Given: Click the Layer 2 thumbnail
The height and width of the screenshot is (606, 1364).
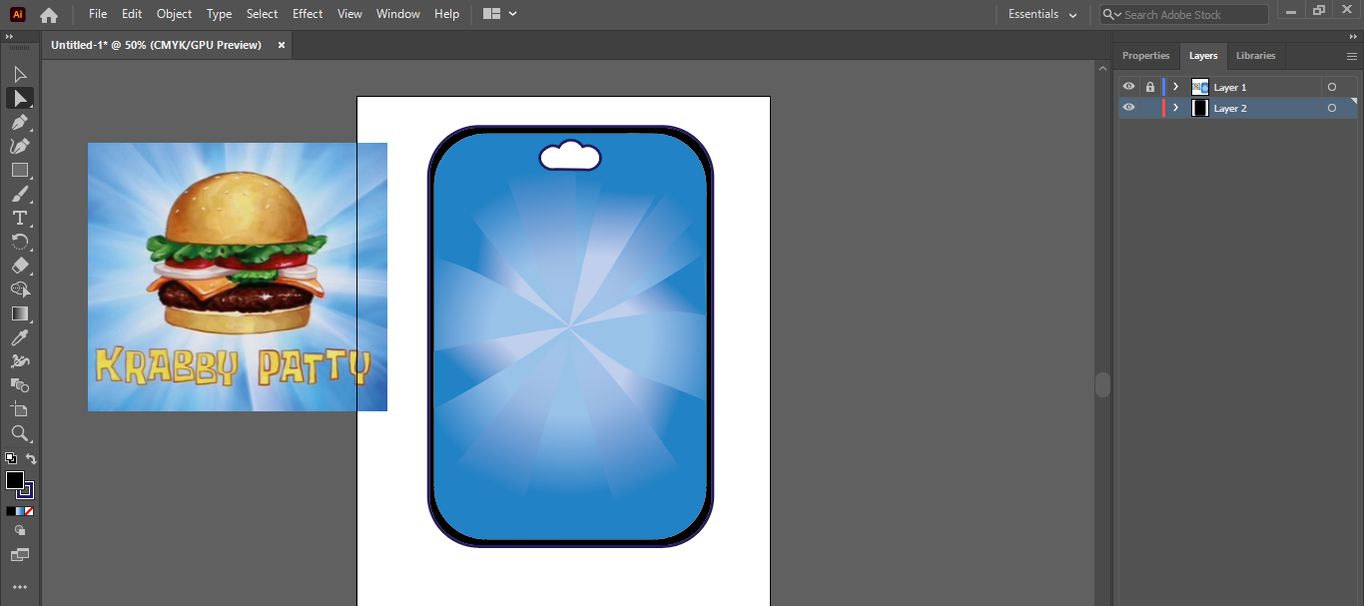Looking at the screenshot, I should tap(1200, 108).
